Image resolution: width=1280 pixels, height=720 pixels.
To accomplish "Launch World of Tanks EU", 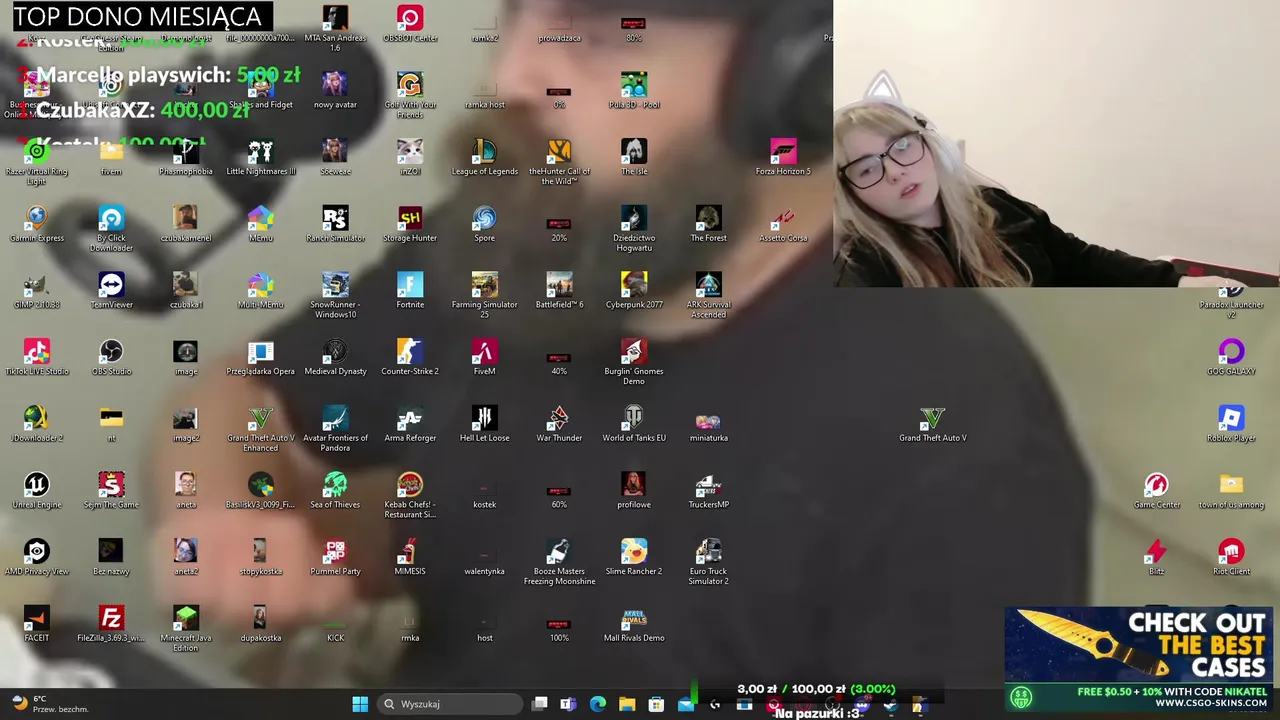I will [x=634, y=424].
